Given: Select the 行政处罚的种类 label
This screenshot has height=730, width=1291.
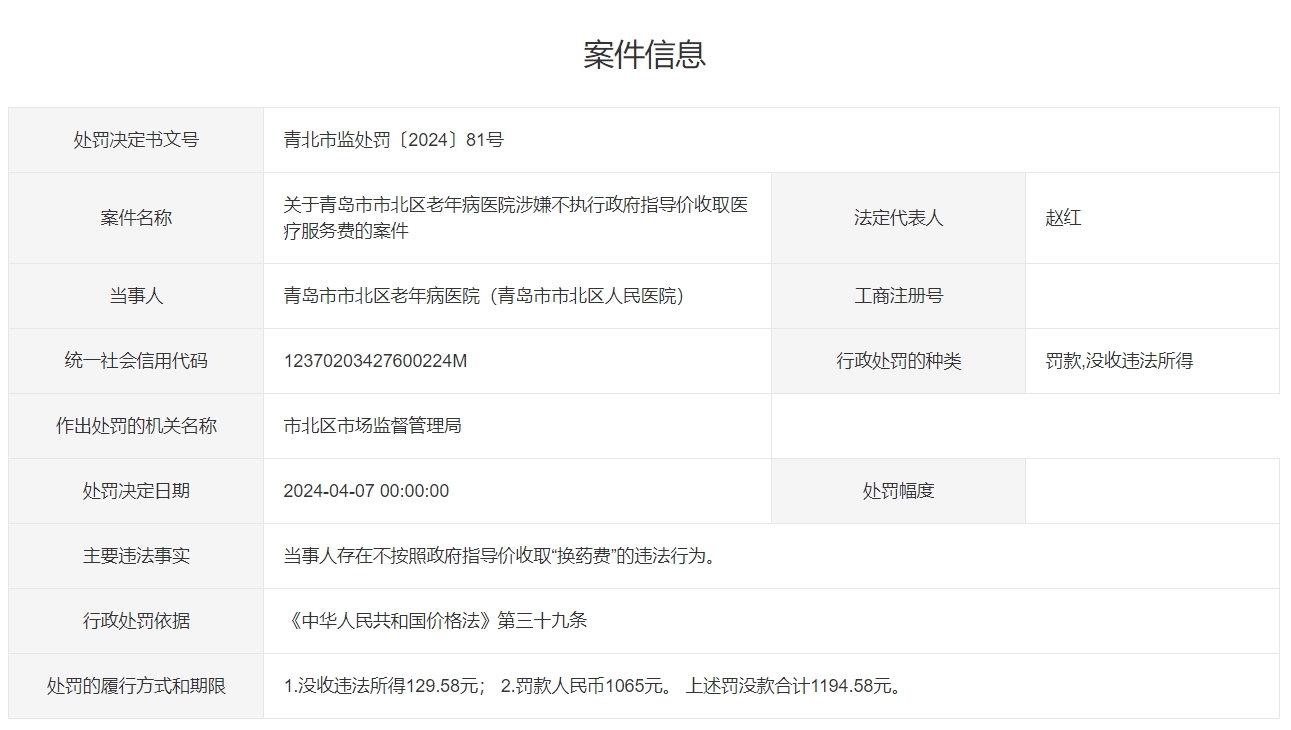Looking at the screenshot, I should pyautogui.click(x=898, y=361).
